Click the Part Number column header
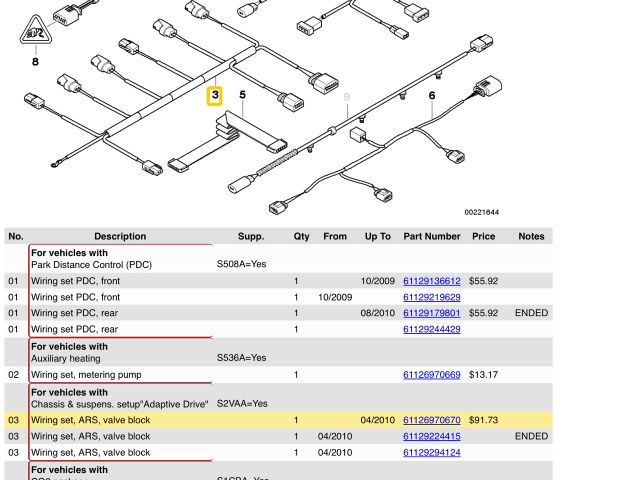The image size is (640, 480). 432,237
